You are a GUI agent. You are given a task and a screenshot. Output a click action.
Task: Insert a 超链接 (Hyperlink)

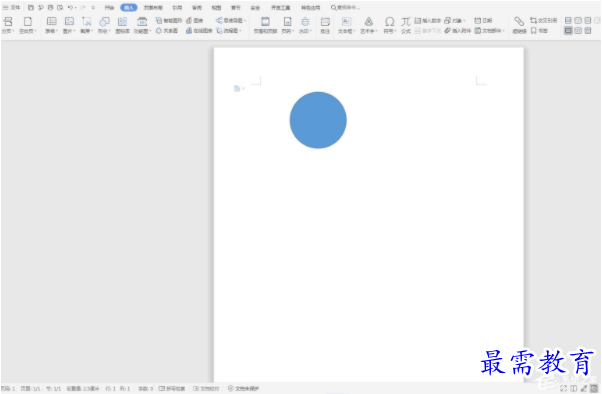[519, 25]
